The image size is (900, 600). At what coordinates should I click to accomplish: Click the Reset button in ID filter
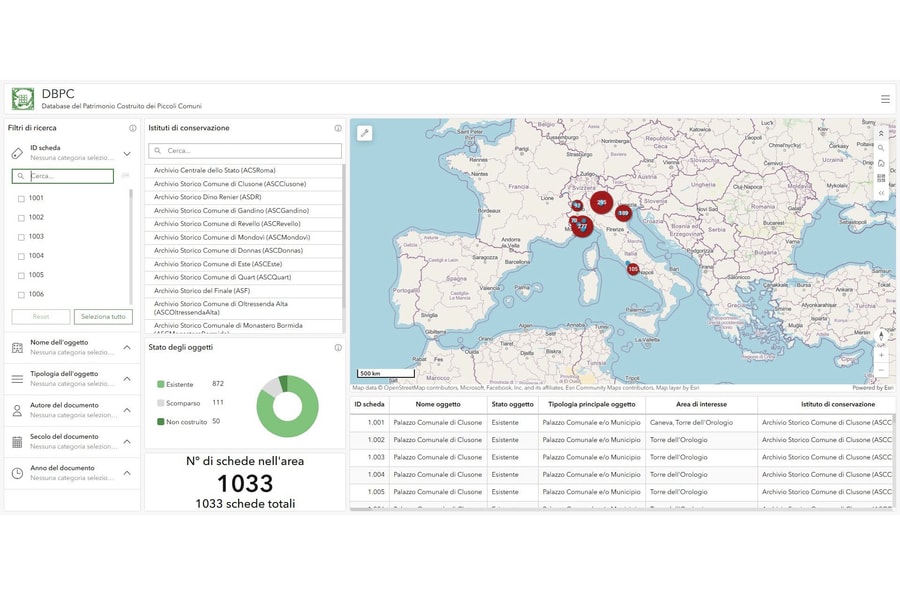click(x=41, y=317)
